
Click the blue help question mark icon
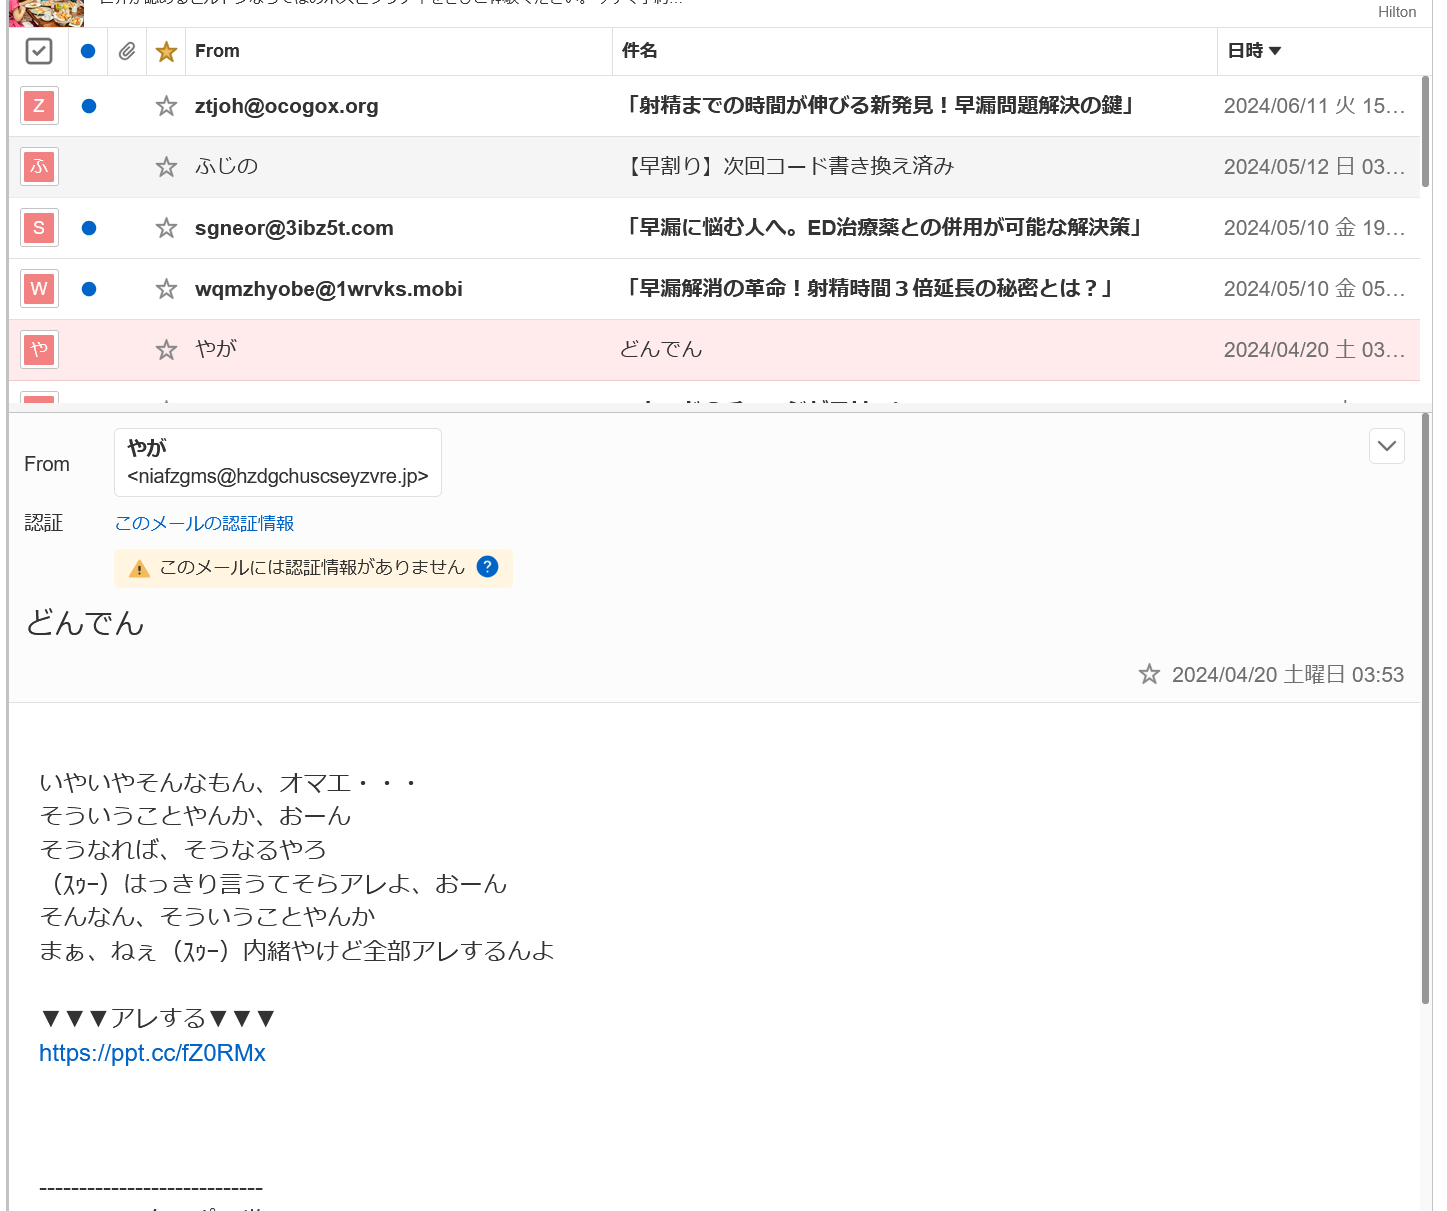point(487,567)
